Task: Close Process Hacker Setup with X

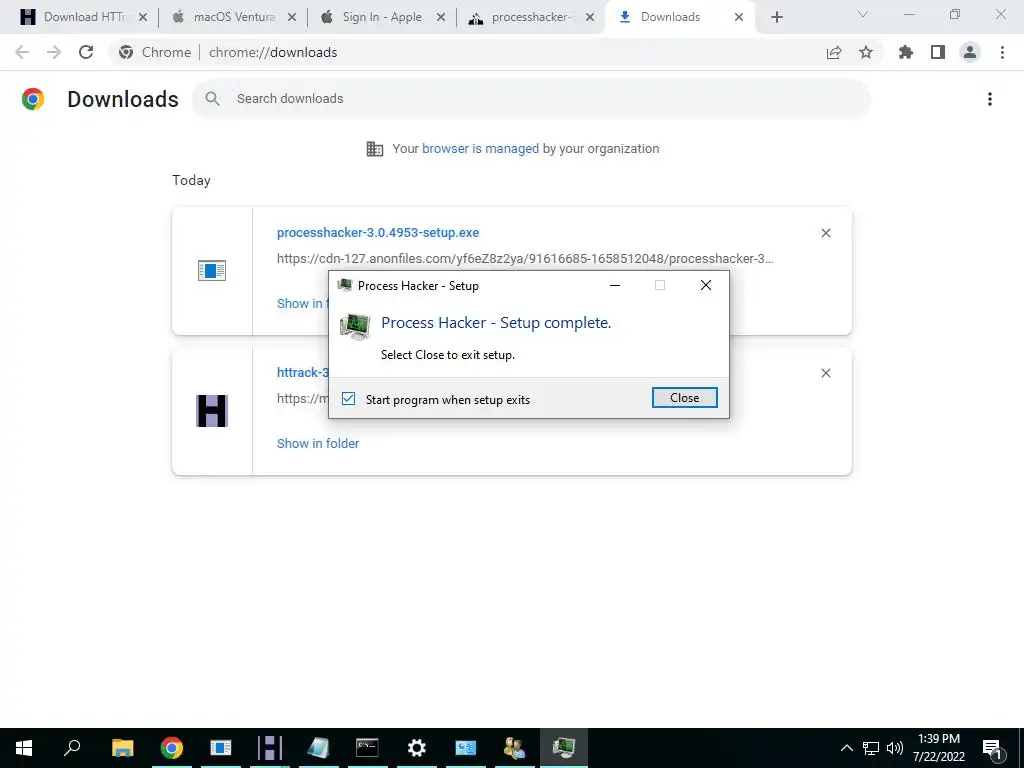Action: (706, 285)
